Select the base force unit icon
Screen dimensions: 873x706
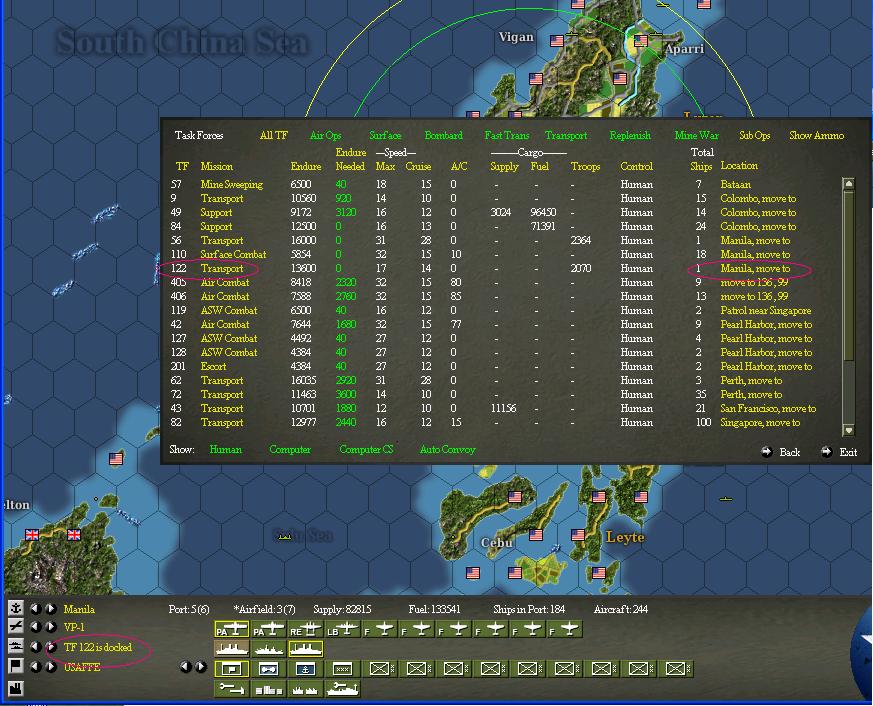click(x=268, y=669)
